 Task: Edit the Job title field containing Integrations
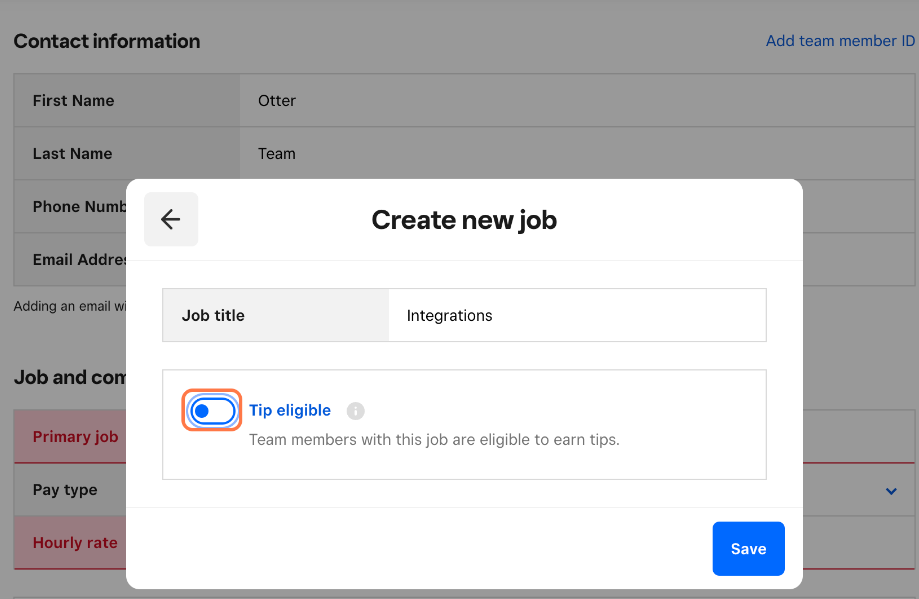pyautogui.click(x=577, y=315)
